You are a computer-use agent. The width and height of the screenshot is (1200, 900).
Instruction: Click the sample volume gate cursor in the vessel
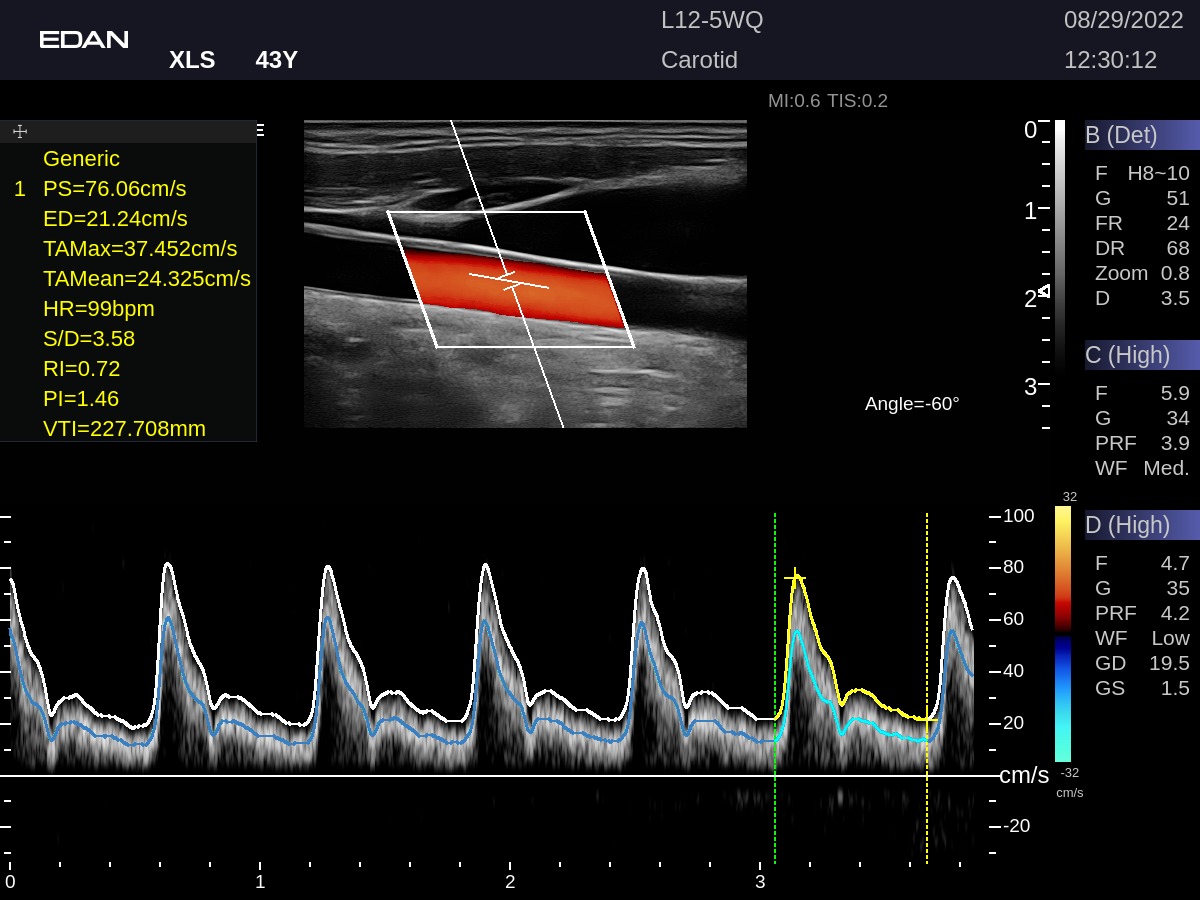tap(509, 281)
